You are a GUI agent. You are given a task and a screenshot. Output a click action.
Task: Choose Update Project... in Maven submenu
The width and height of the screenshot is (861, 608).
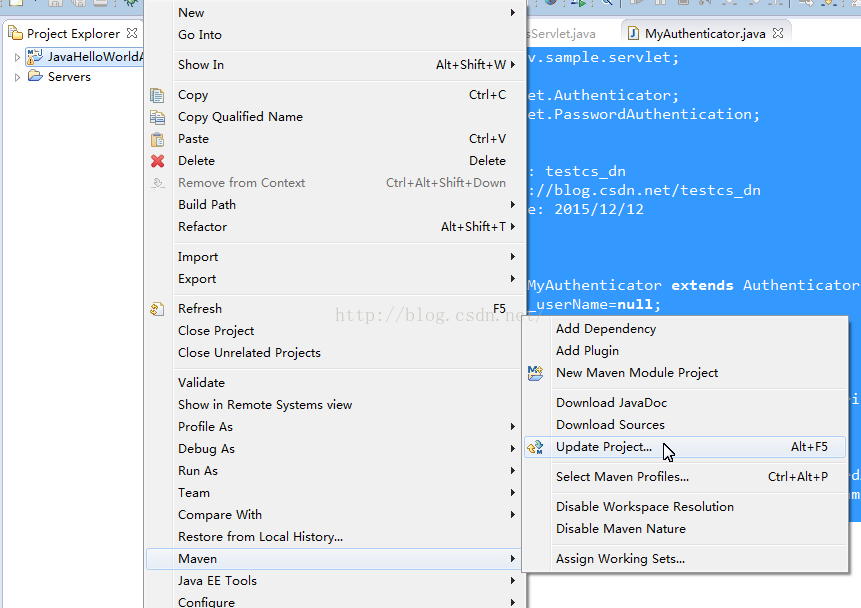click(x=685, y=447)
